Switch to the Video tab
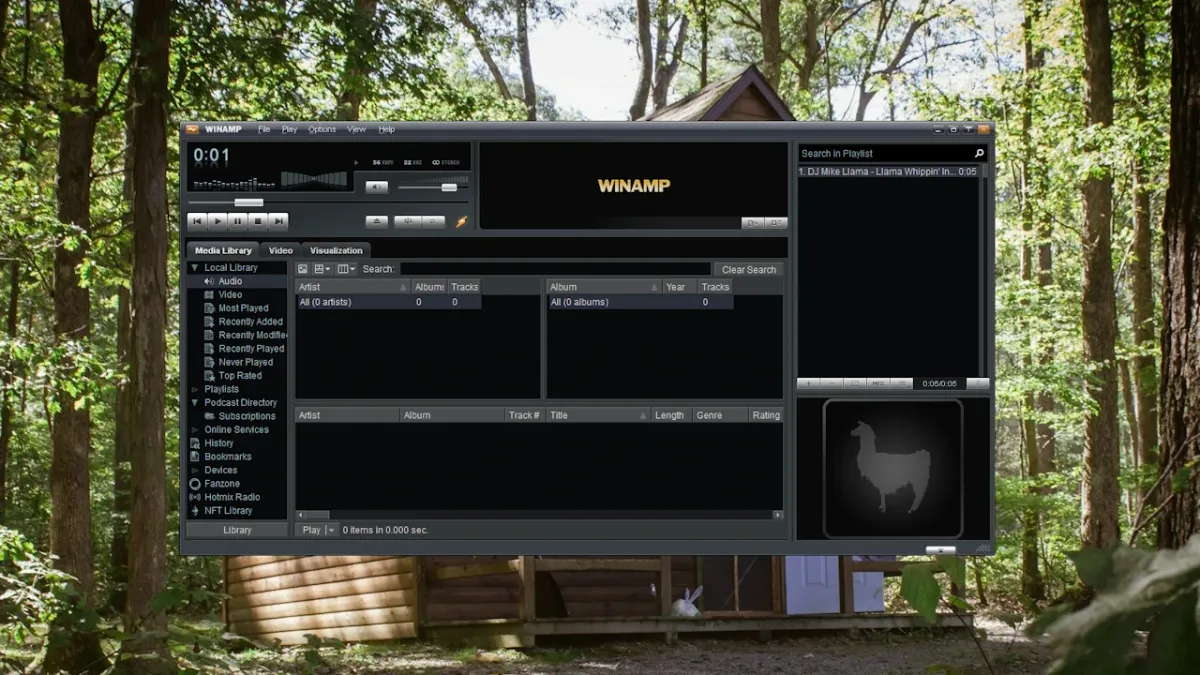The height and width of the screenshot is (675, 1200). pyautogui.click(x=281, y=250)
